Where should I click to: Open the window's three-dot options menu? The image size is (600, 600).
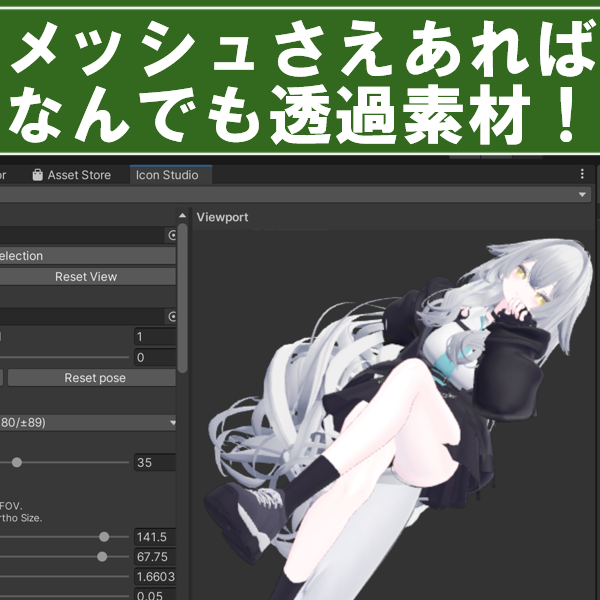click(582, 174)
